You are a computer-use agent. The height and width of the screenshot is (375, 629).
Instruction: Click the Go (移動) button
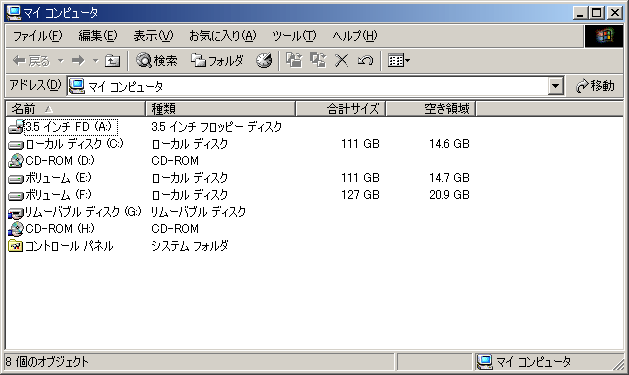(595, 86)
